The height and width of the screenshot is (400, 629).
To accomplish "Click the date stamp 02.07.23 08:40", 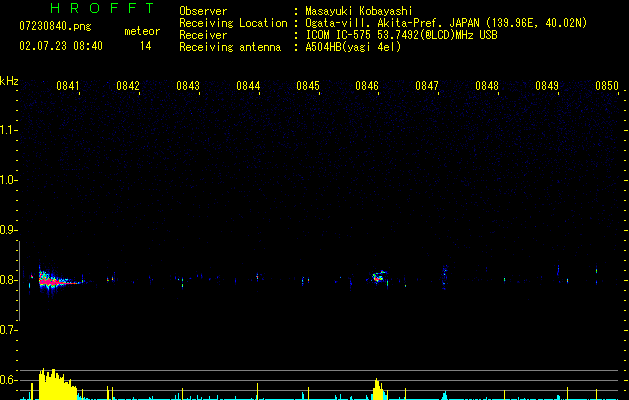I will pos(61,46).
